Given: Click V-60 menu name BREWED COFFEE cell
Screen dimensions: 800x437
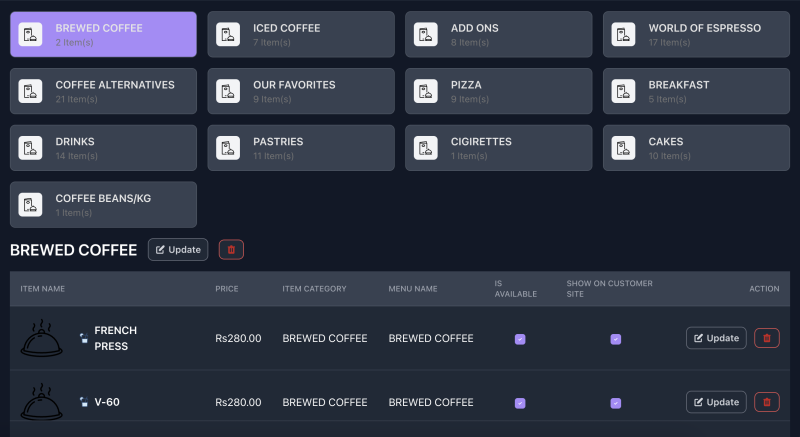Looking at the screenshot, I should [431, 402].
